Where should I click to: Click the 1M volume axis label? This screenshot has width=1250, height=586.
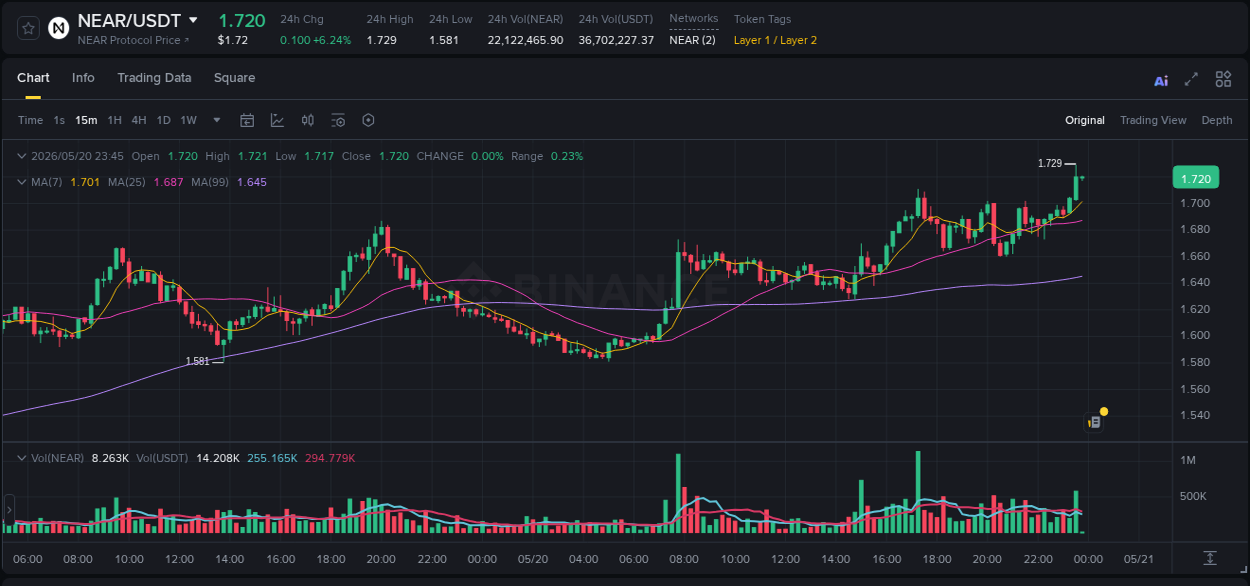[x=1188, y=460]
